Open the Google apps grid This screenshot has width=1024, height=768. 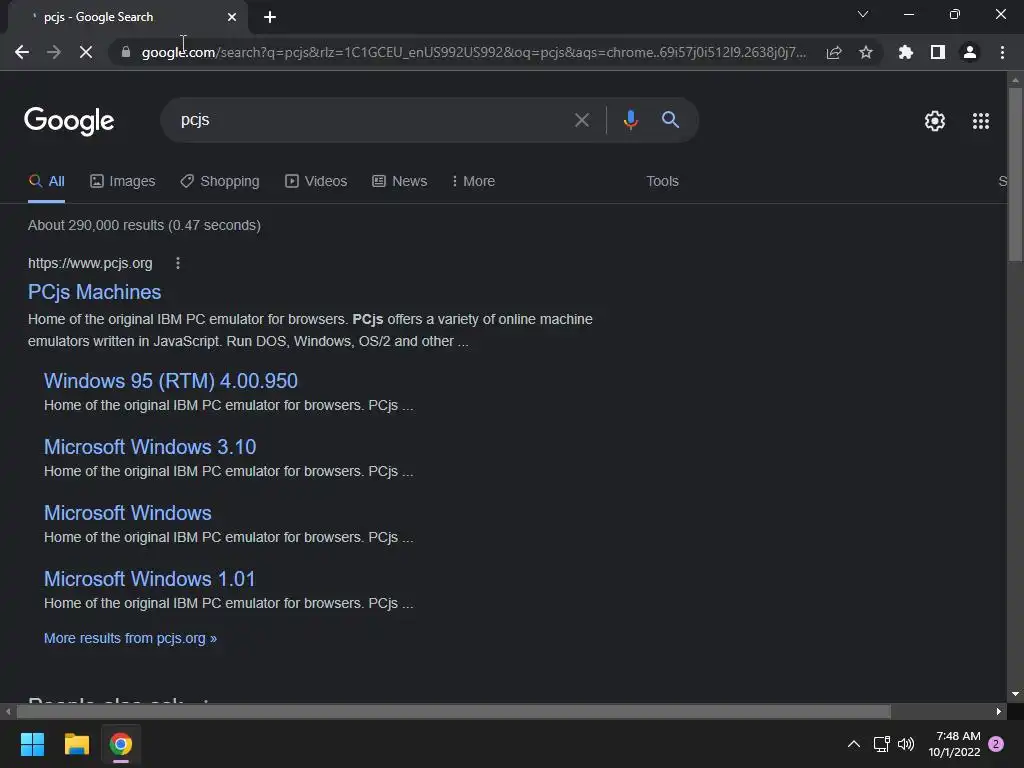(981, 121)
